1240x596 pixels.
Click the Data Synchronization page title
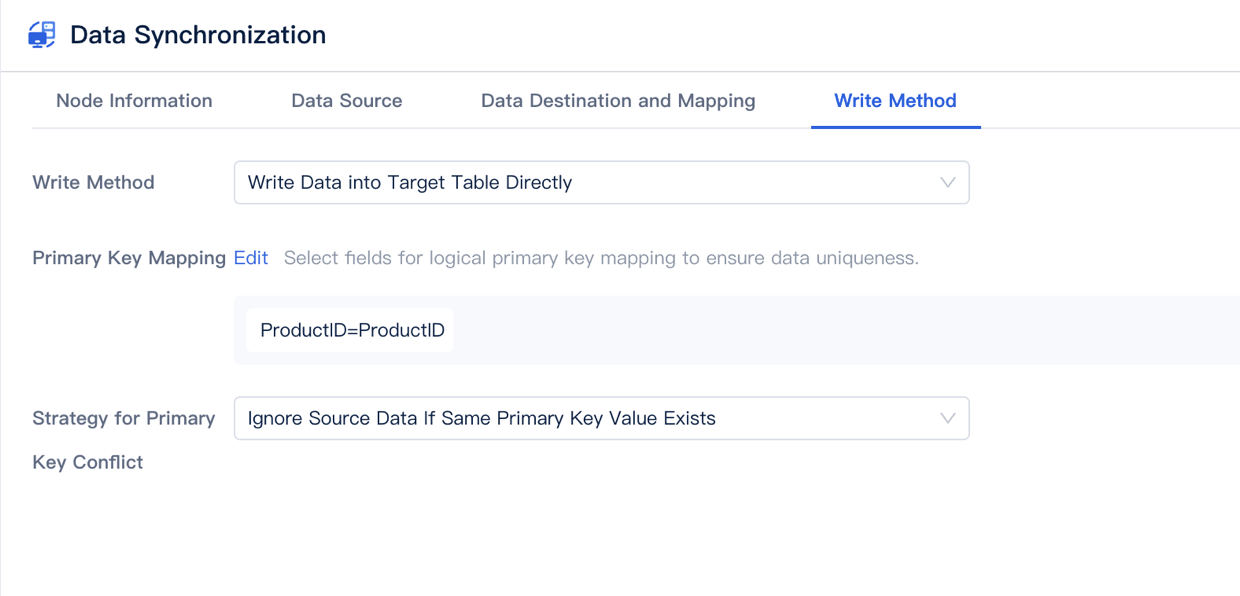click(x=197, y=34)
